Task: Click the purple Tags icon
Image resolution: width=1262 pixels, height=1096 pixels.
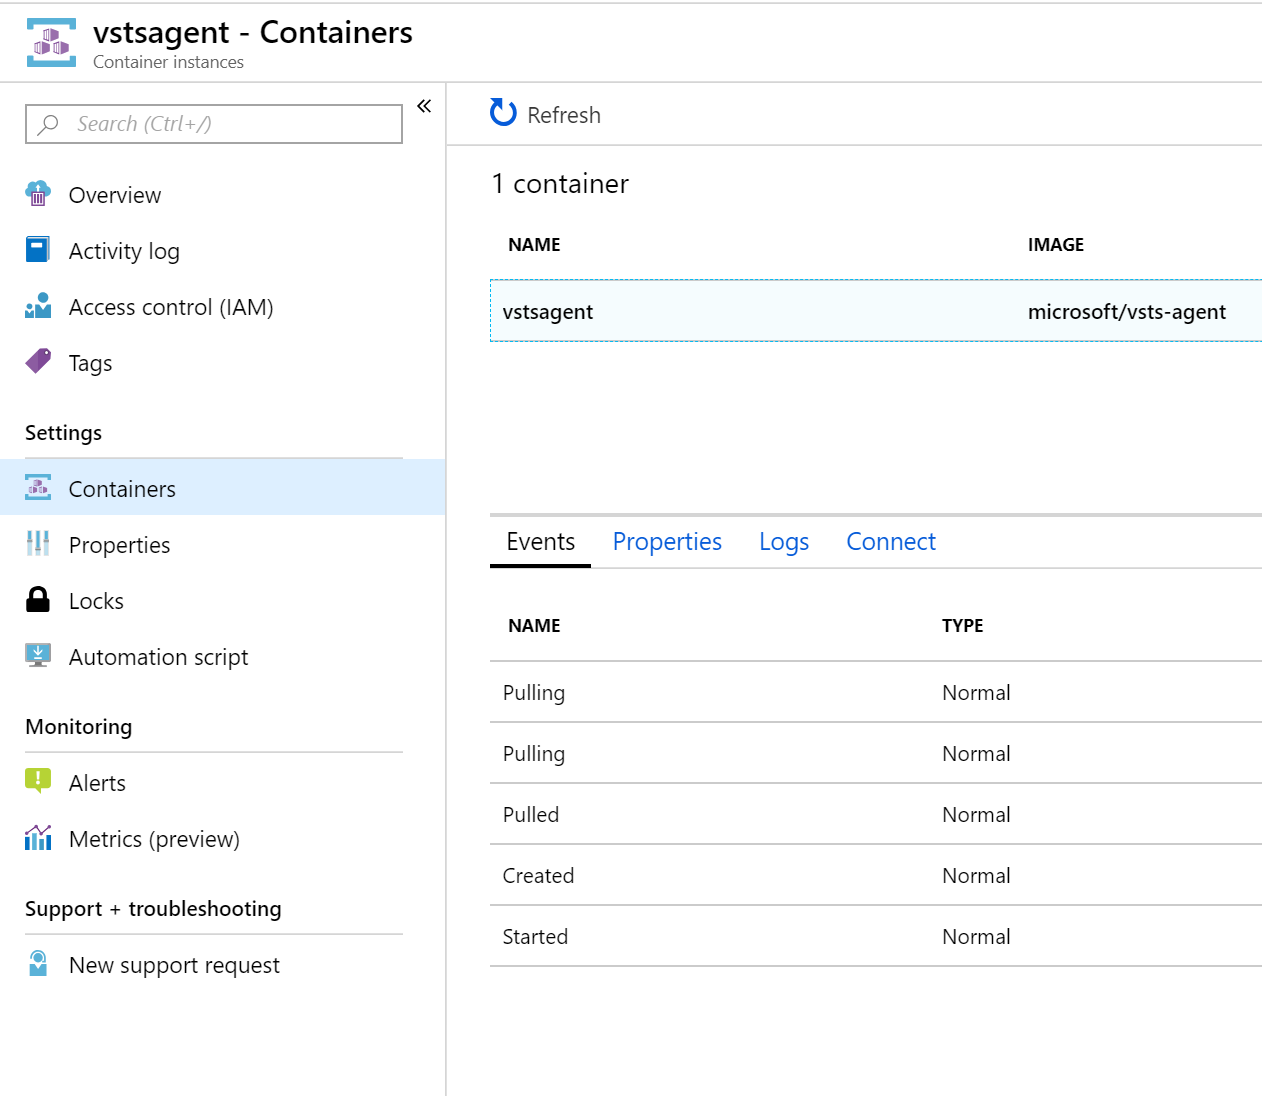Action: coord(38,361)
